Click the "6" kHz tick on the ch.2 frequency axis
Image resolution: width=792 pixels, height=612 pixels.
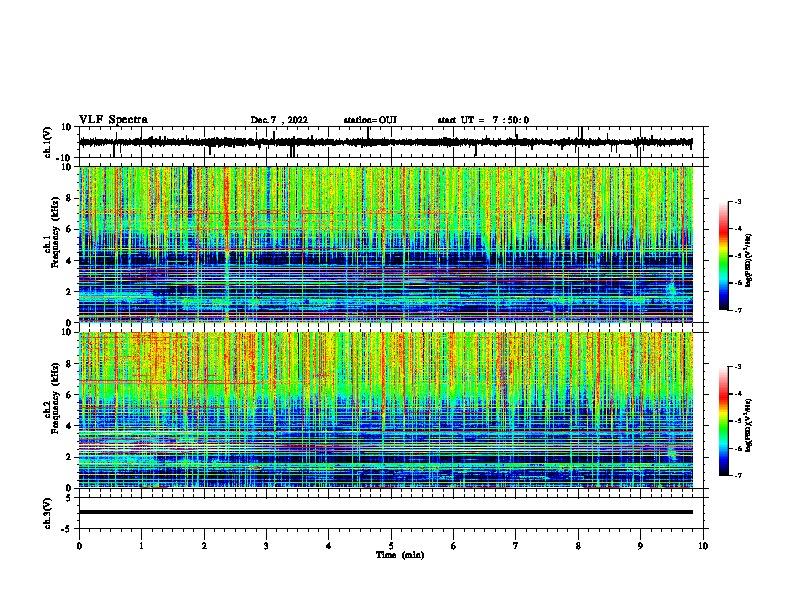pos(70,394)
